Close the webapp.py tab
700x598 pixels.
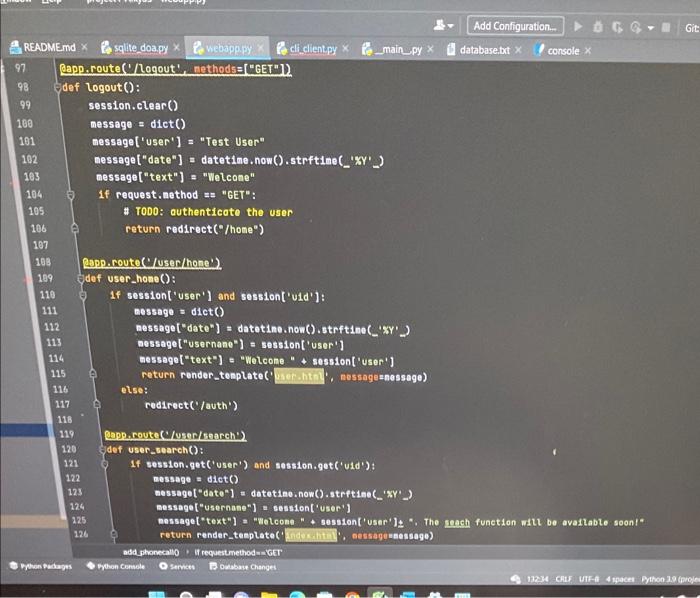pyautogui.click(x=261, y=47)
